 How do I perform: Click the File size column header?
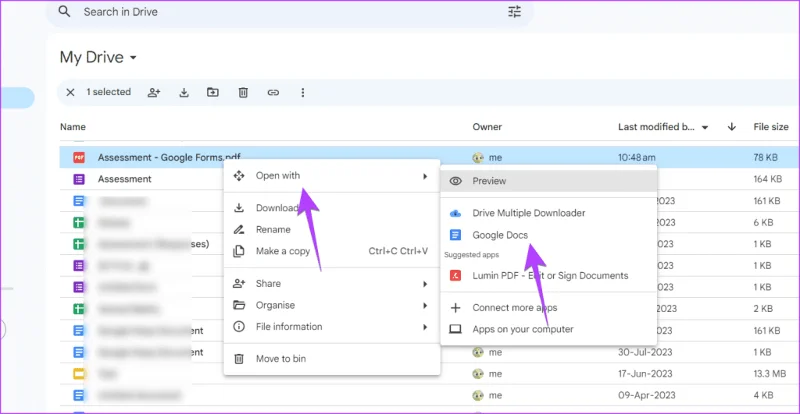tap(771, 127)
